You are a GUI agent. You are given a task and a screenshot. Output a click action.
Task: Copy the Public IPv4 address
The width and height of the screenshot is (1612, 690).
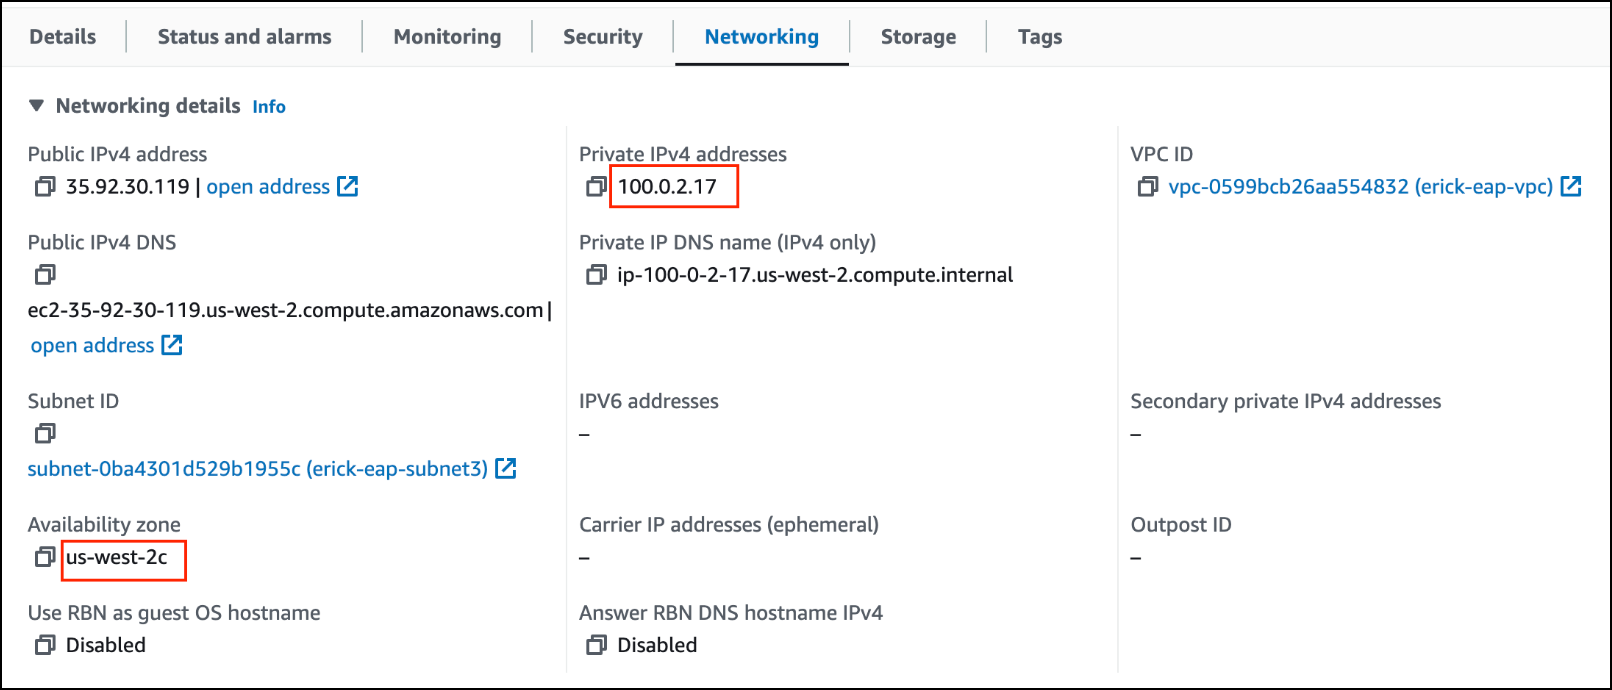click(x=44, y=186)
